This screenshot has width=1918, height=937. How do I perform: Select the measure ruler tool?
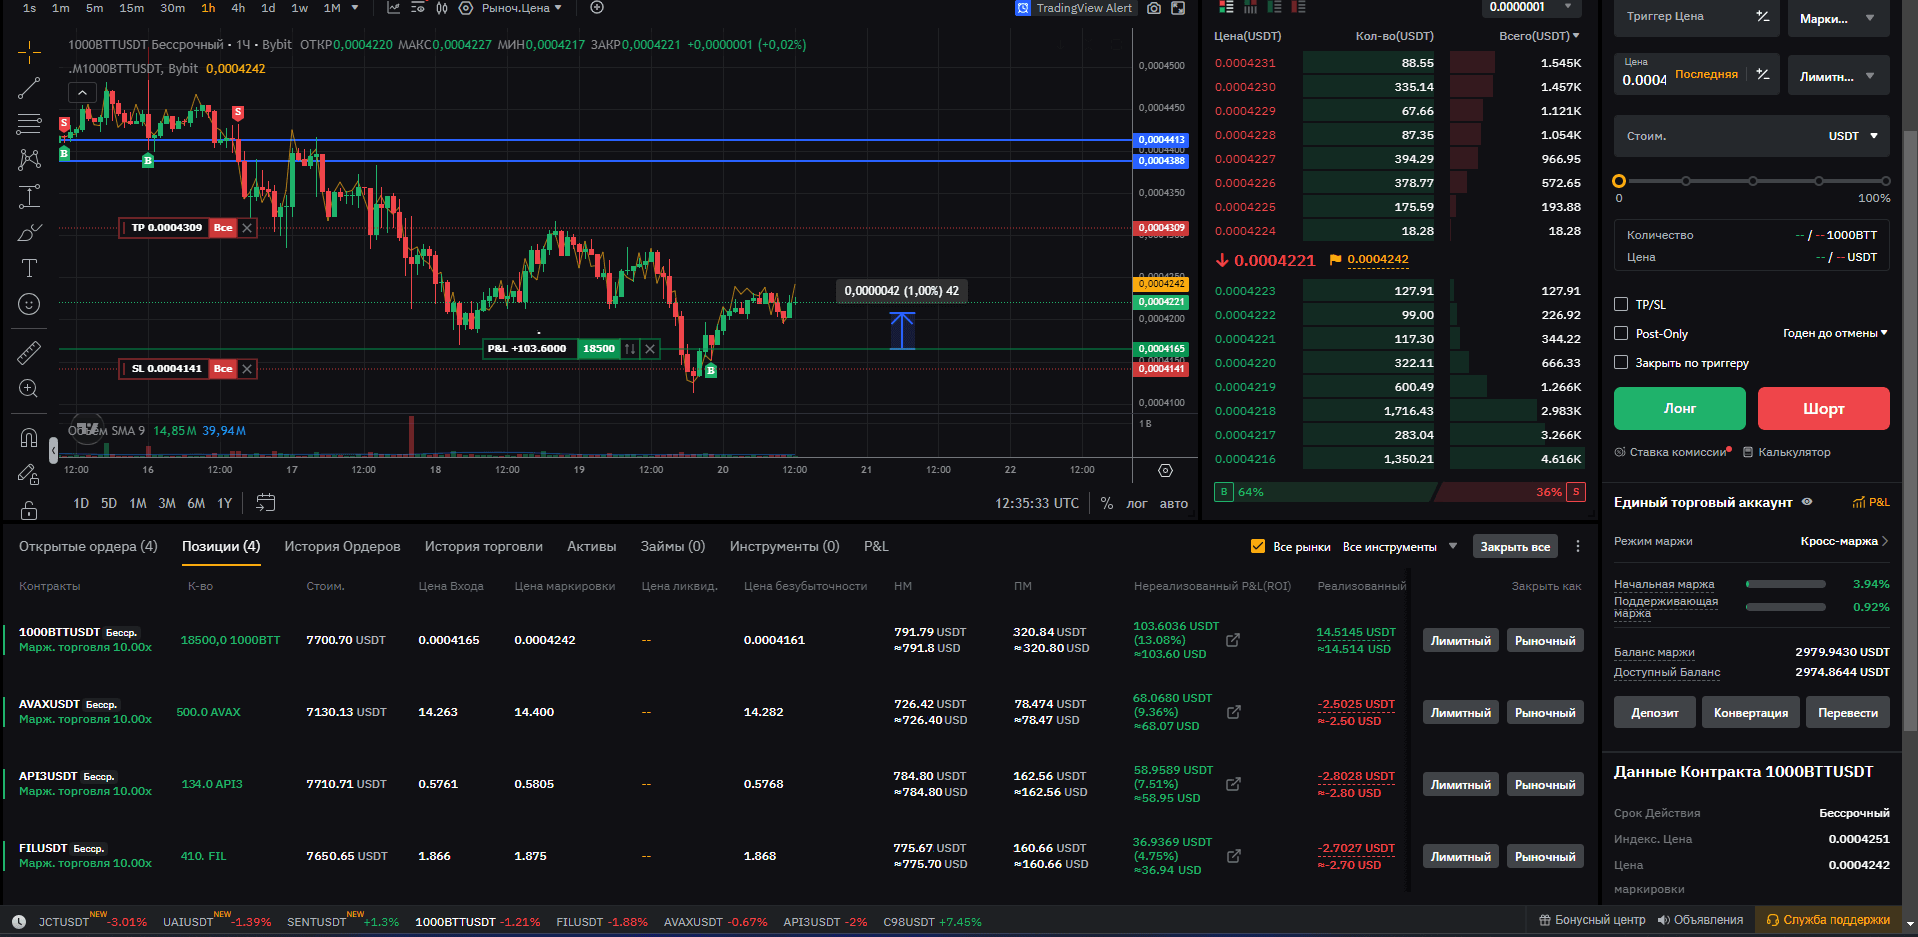(28, 352)
